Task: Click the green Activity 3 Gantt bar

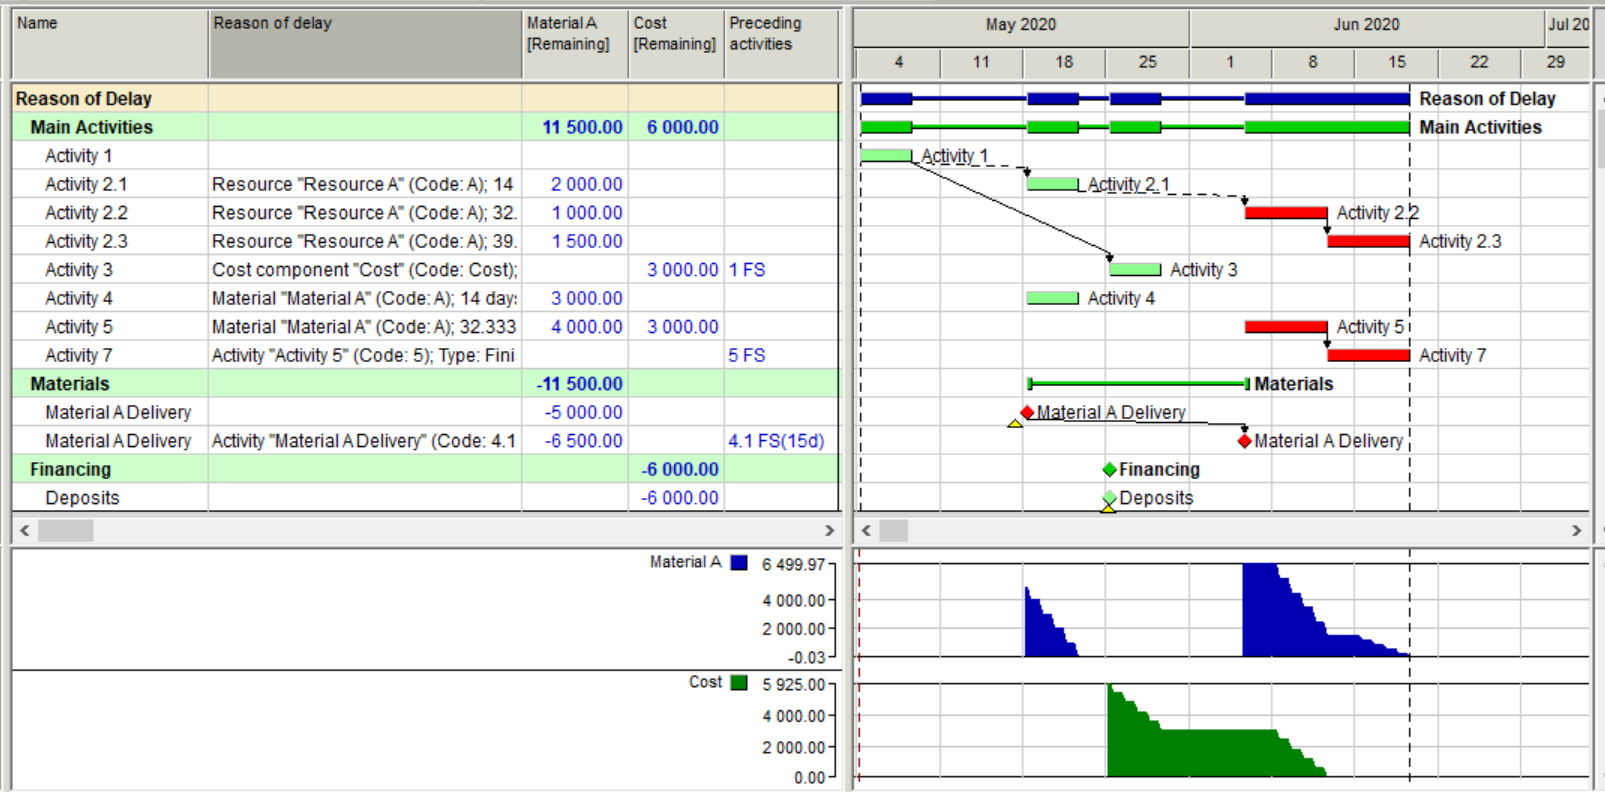Action: click(x=1135, y=269)
